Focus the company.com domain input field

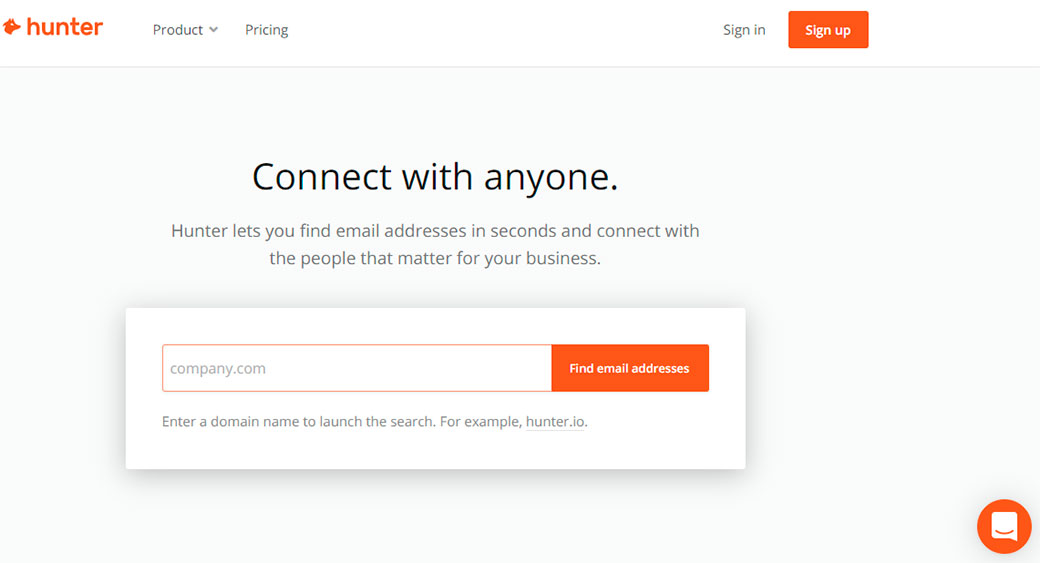pyautogui.click(x=356, y=368)
